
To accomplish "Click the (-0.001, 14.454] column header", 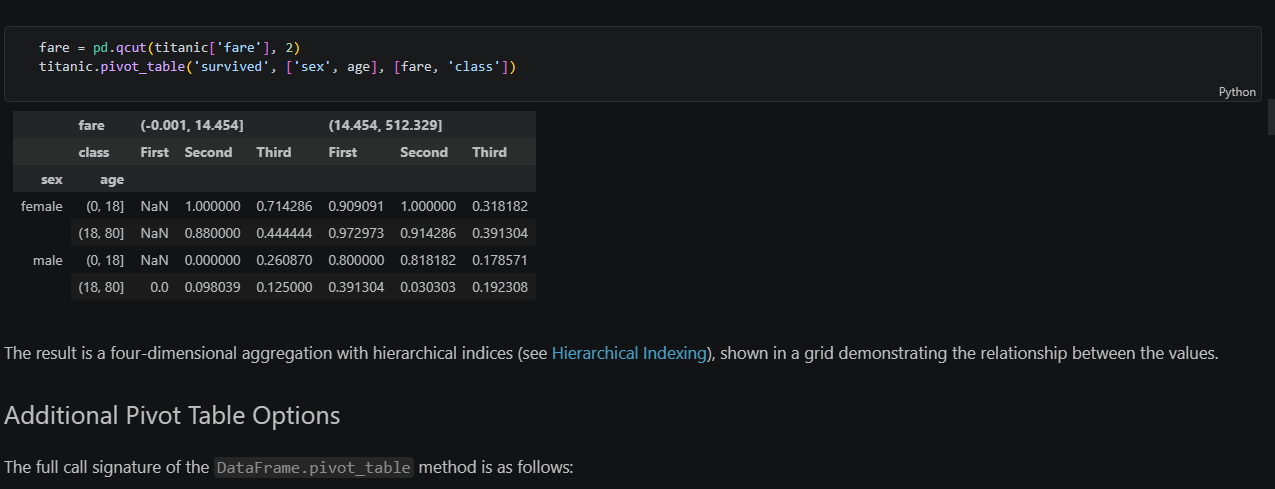I will tap(192, 125).
